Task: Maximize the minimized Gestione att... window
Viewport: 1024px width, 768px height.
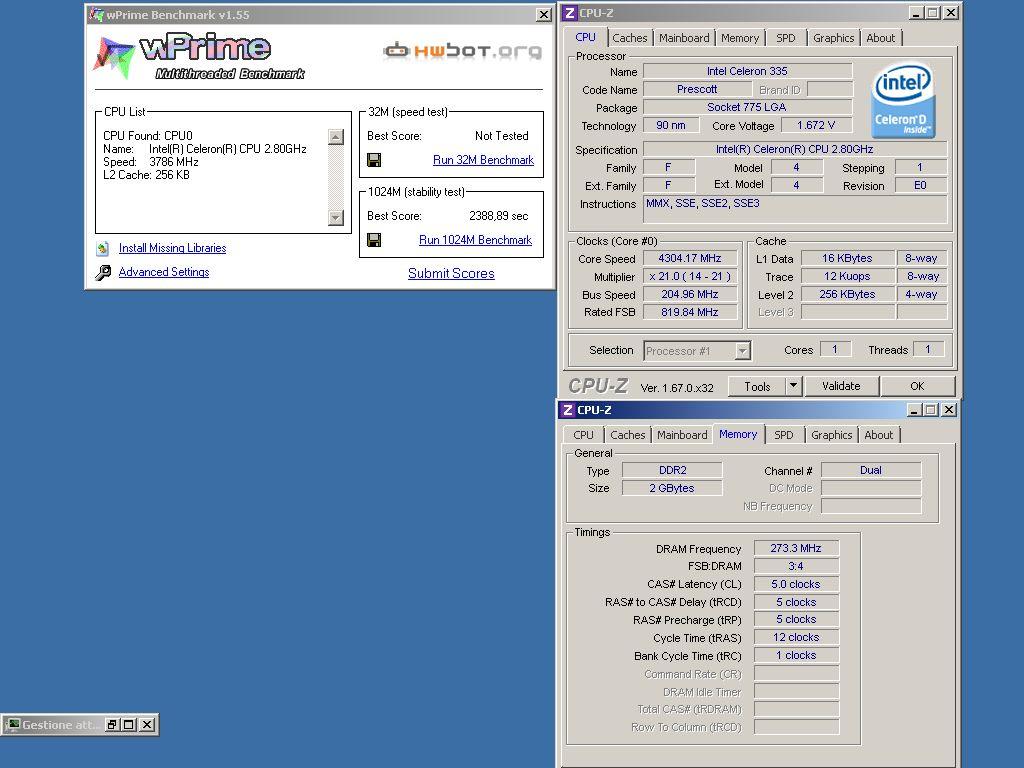Action: click(129, 725)
